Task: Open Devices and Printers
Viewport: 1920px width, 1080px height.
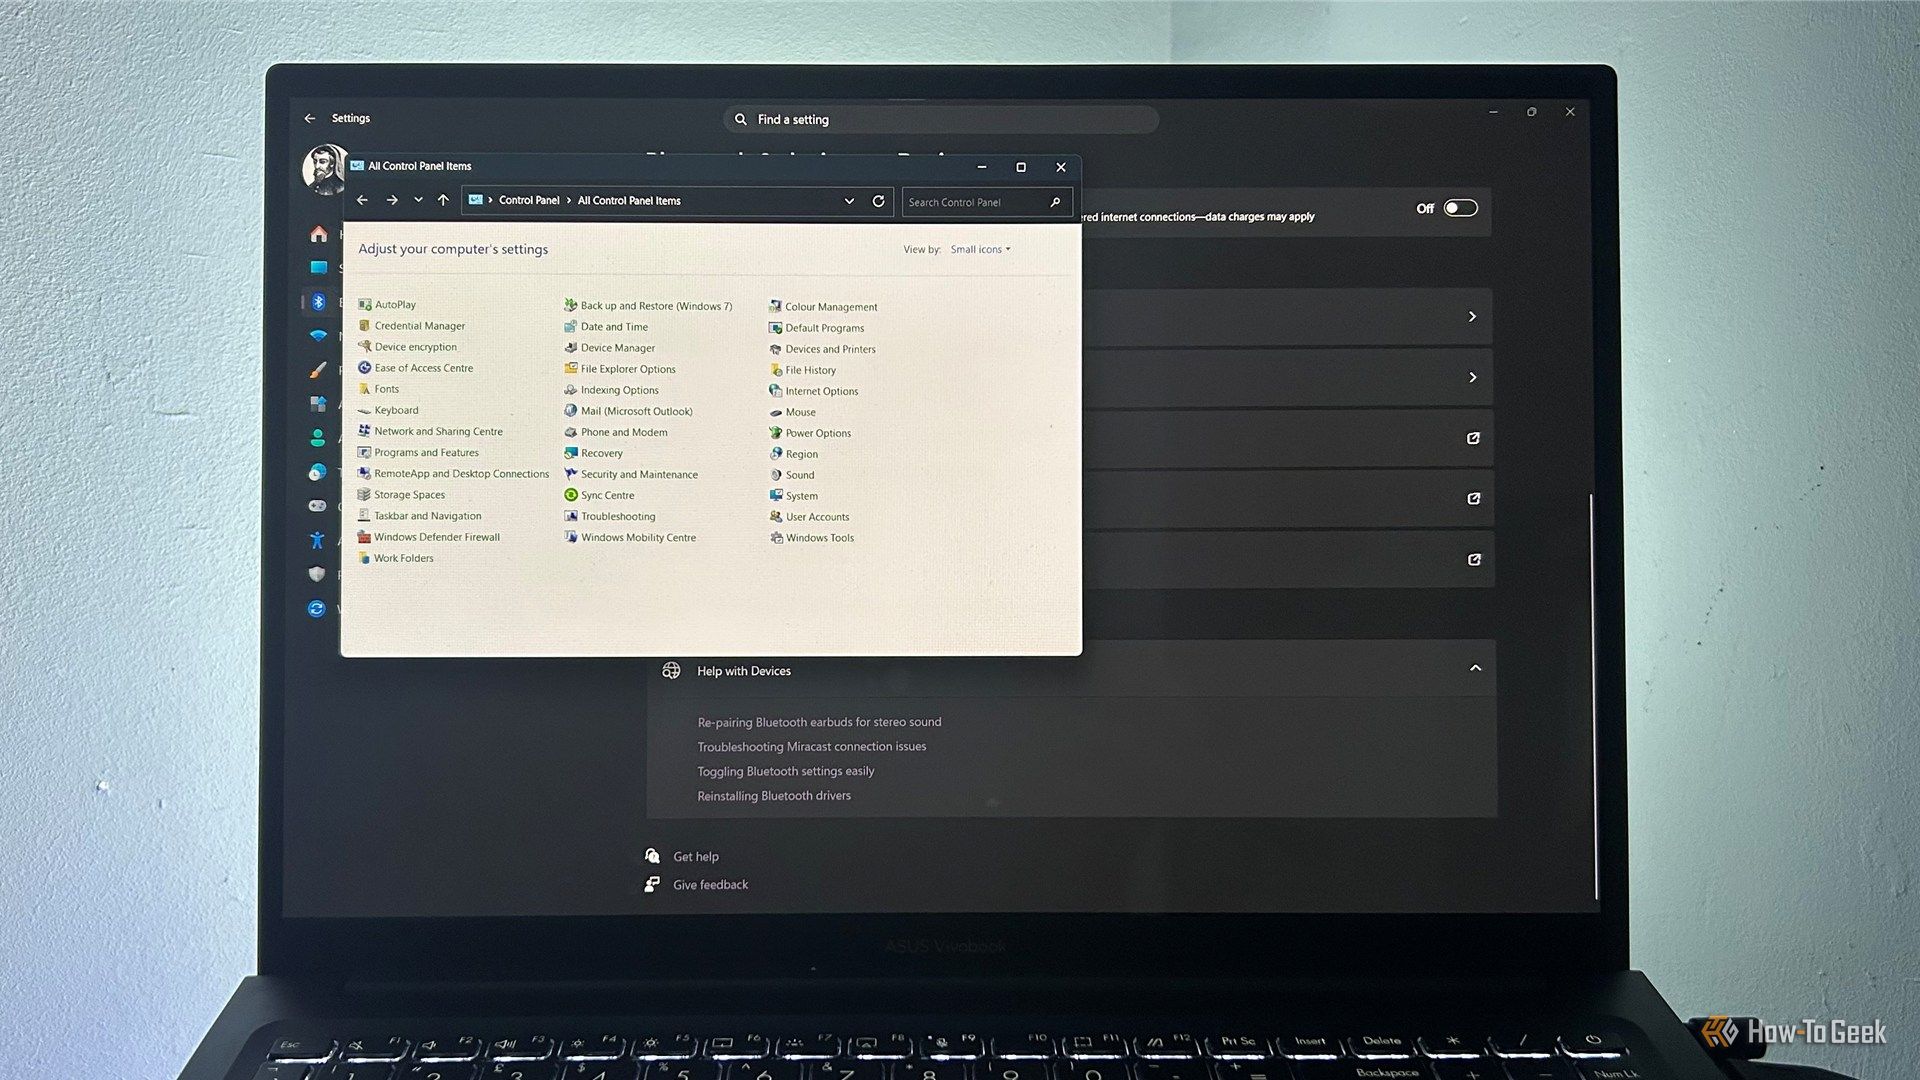Action: tap(822, 349)
